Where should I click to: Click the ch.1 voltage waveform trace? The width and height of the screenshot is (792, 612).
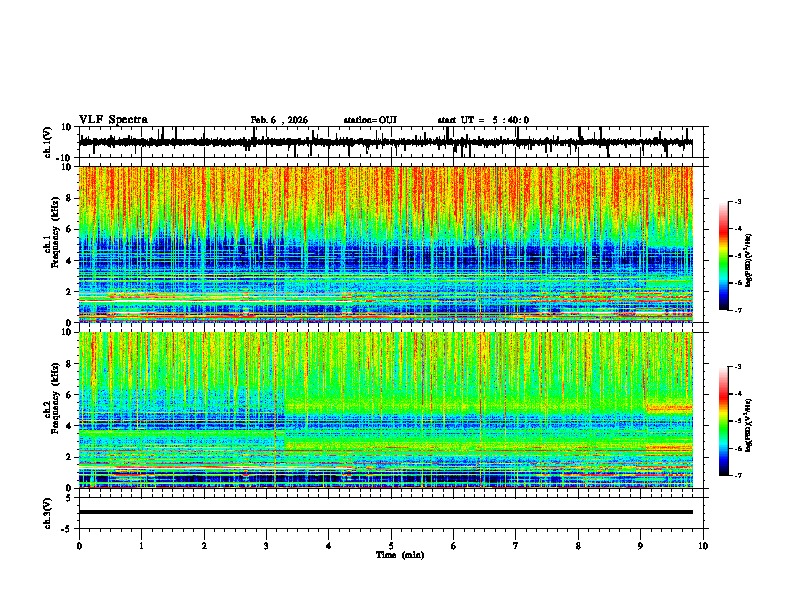click(x=385, y=142)
